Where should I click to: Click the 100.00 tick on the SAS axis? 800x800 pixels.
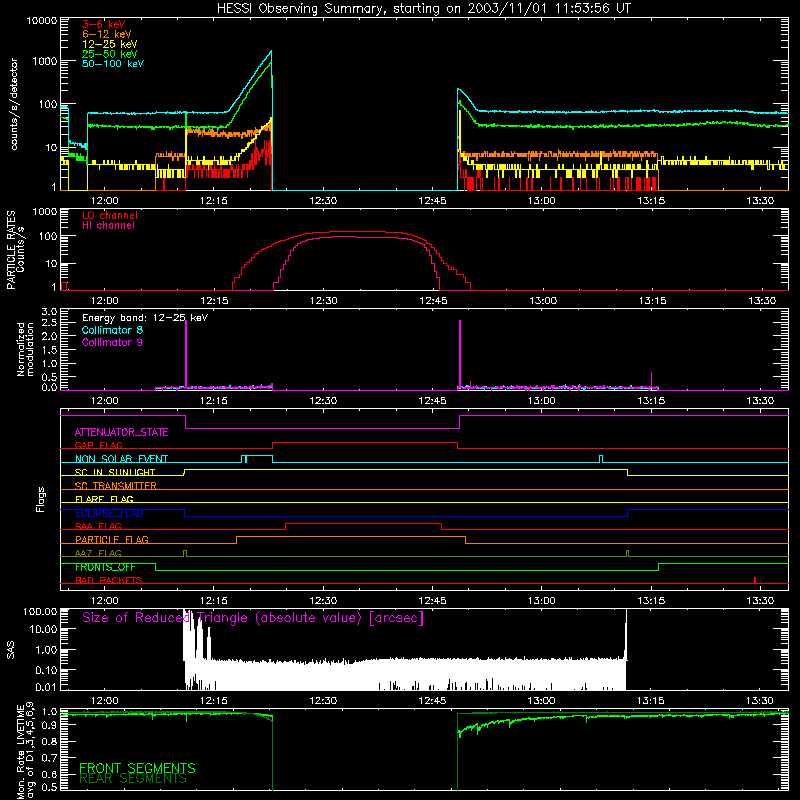pos(40,612)
